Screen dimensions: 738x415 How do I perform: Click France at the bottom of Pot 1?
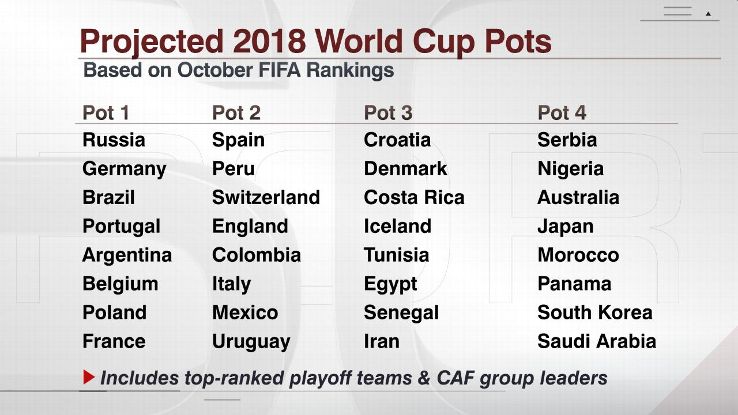[x=112, y=341]
